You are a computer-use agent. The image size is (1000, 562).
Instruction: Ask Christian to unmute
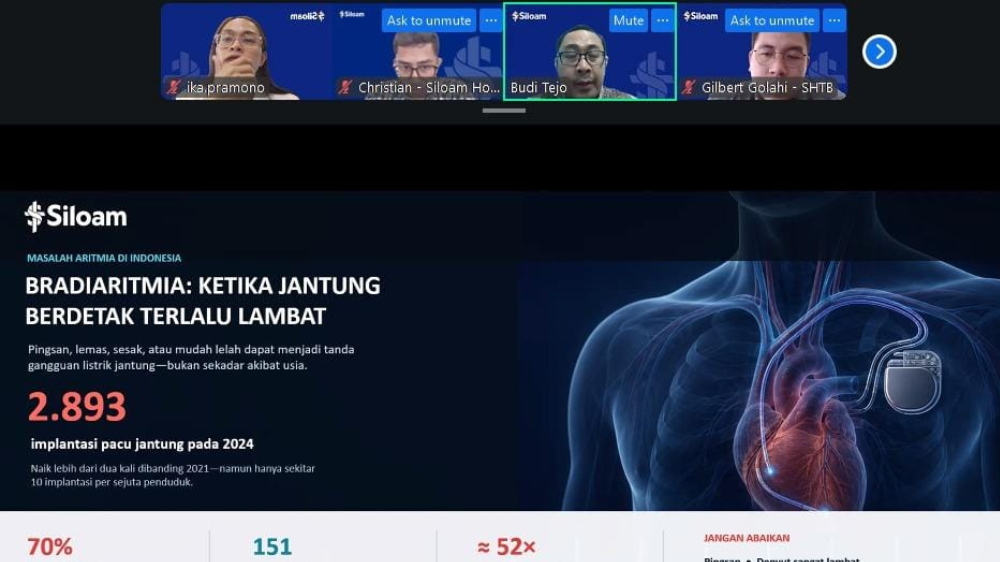pos(429,20)
